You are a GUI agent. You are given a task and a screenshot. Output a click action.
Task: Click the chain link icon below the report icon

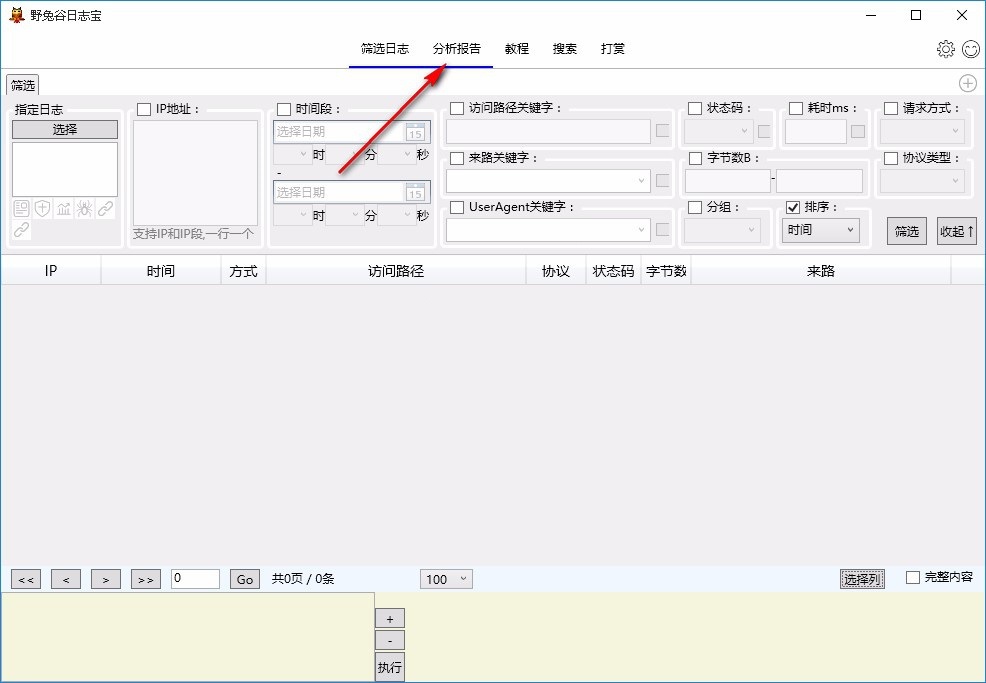[x=21, y=230]
